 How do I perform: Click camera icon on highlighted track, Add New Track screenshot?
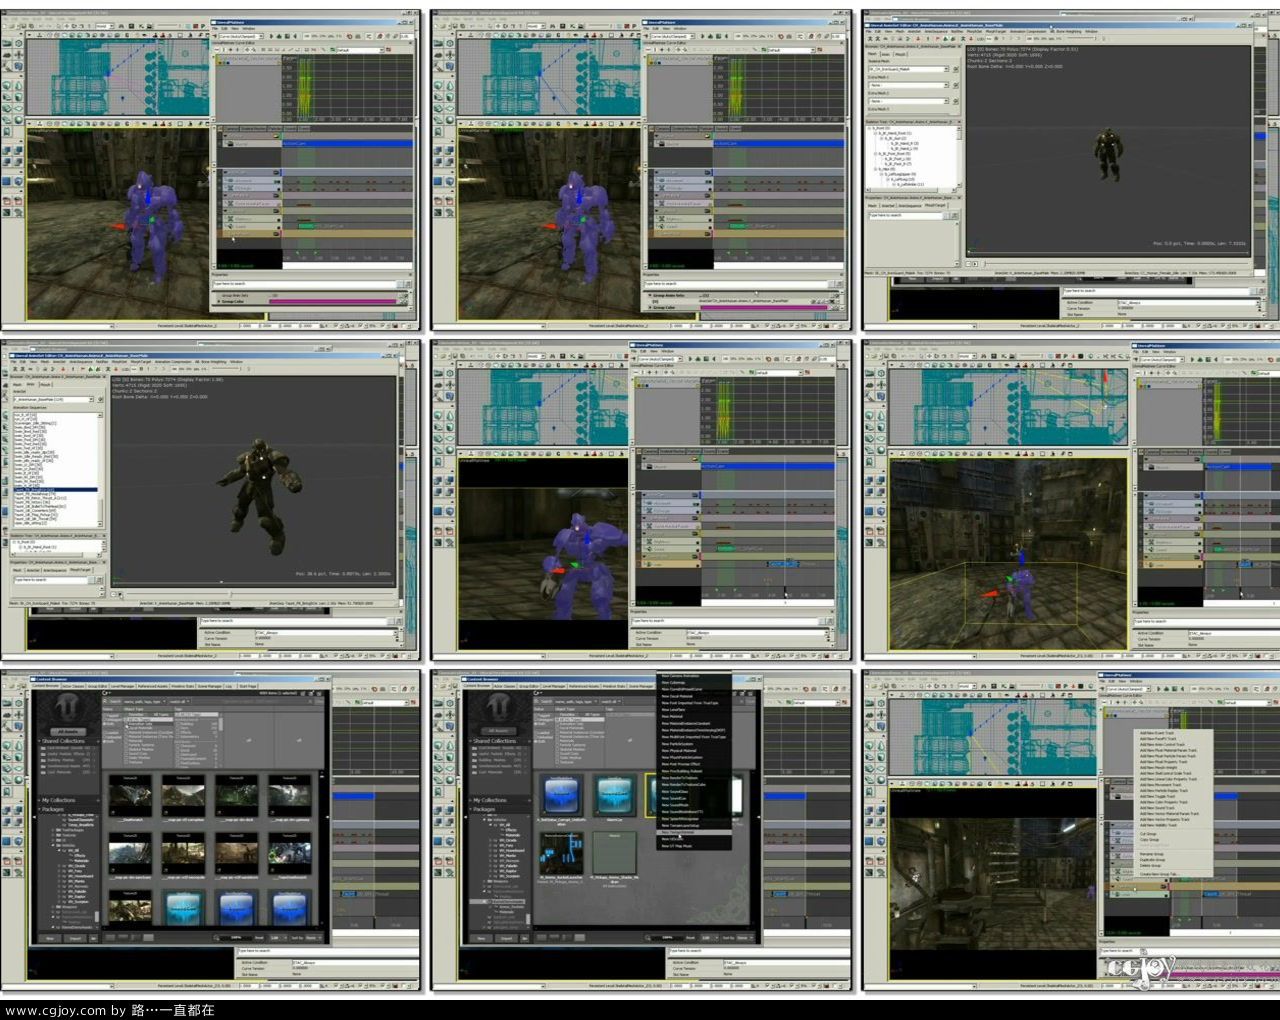pyautogui.click(x=1163, y=886)
